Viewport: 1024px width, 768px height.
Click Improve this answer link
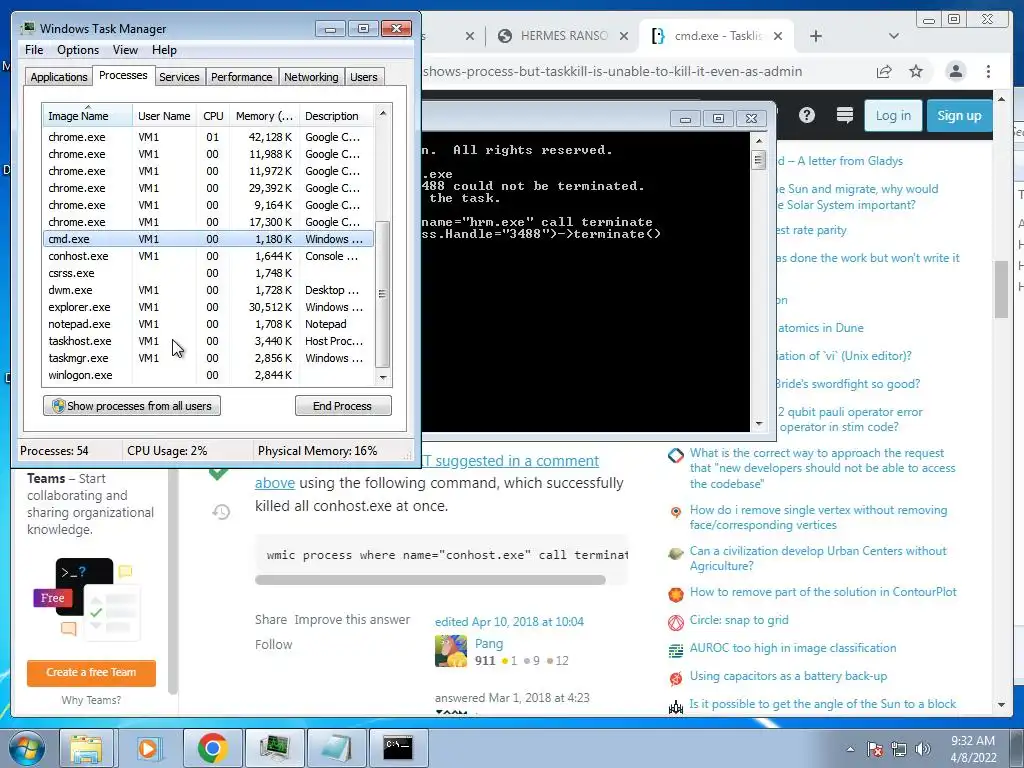pos(352,619)
